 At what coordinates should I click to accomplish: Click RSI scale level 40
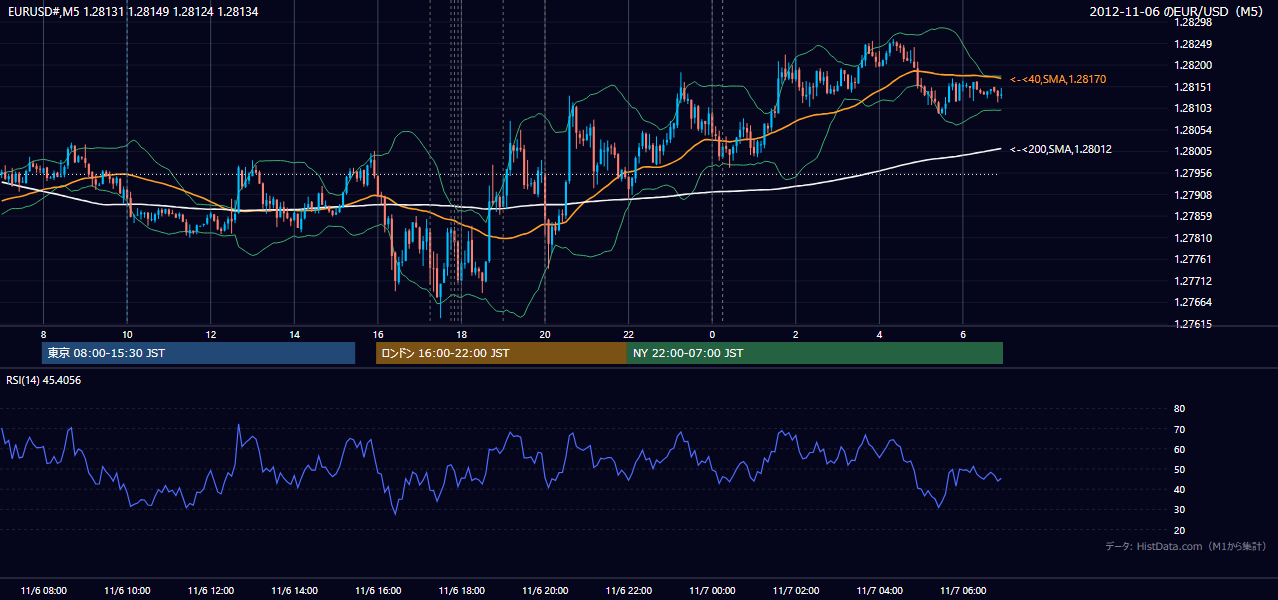tap(1179, 489)
